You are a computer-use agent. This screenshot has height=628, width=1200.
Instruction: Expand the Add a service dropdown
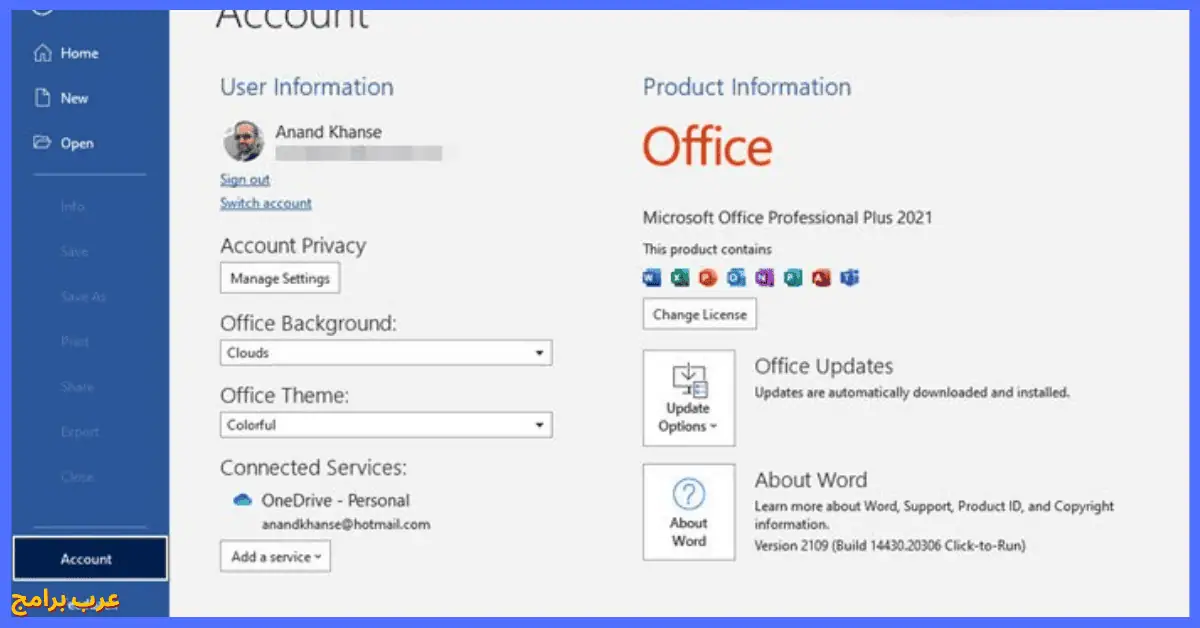[x=275, y=557]
